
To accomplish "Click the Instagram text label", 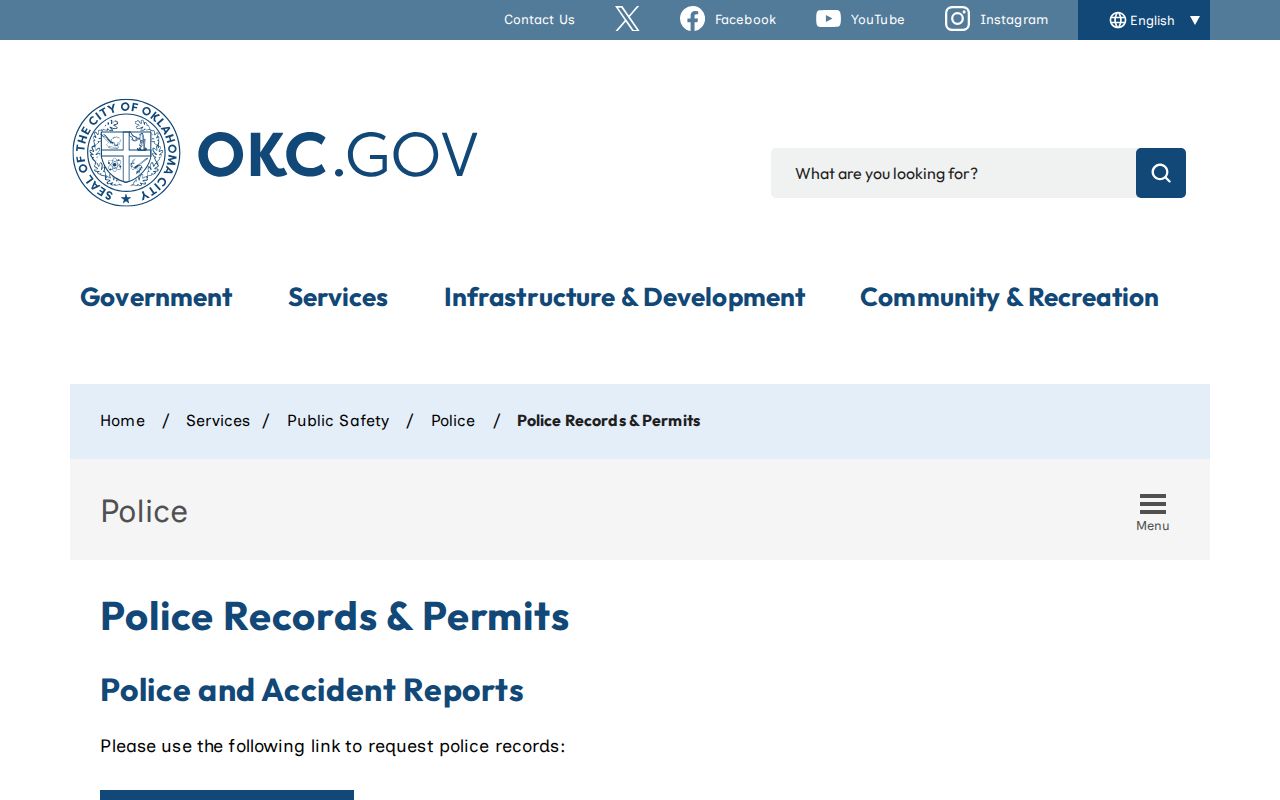I will point(1014,19).
